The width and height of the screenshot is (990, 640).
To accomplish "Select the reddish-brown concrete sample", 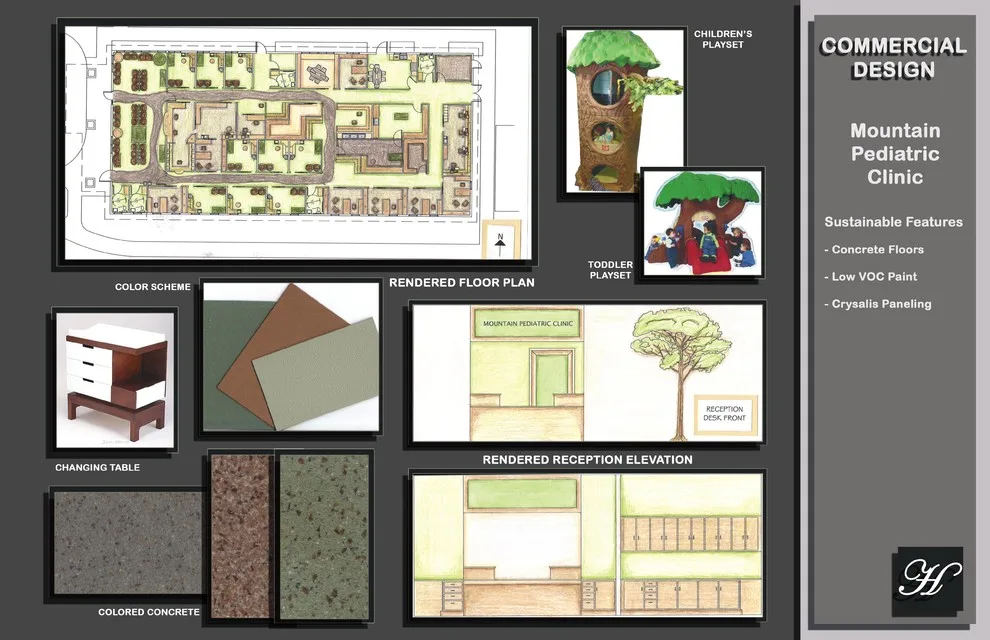I will coord(241,536).
